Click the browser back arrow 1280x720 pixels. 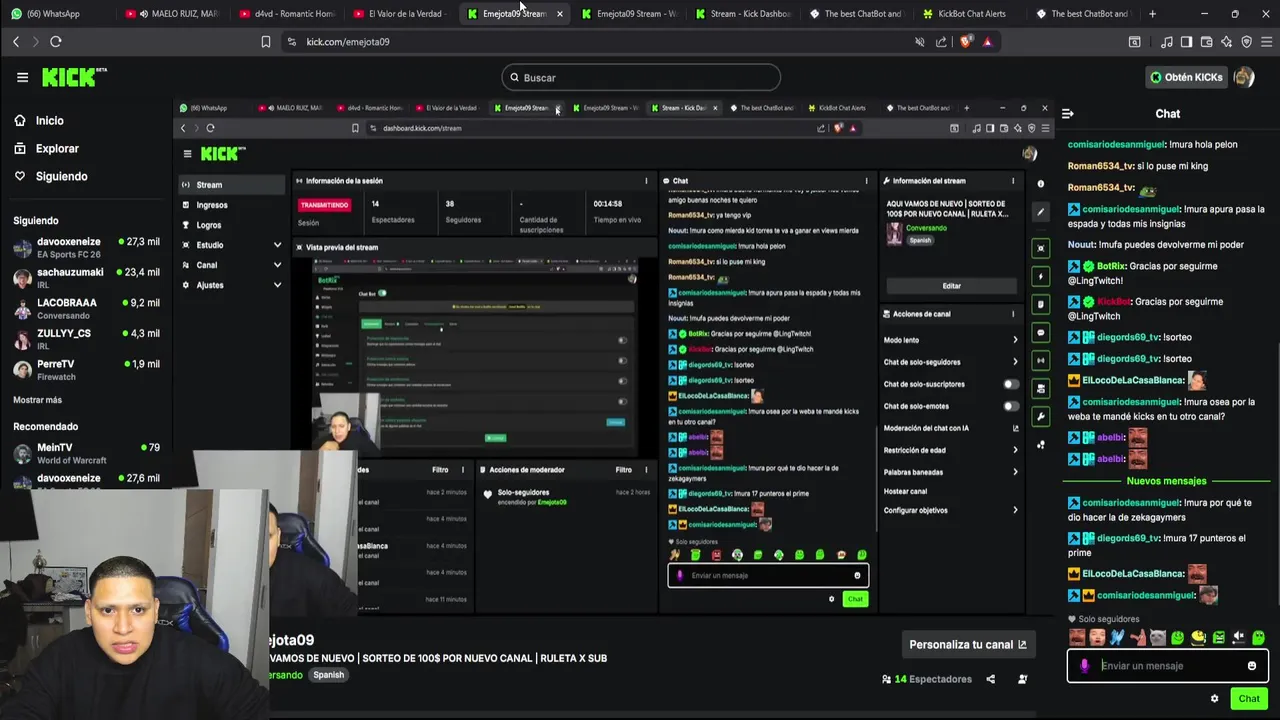point(16,42)
